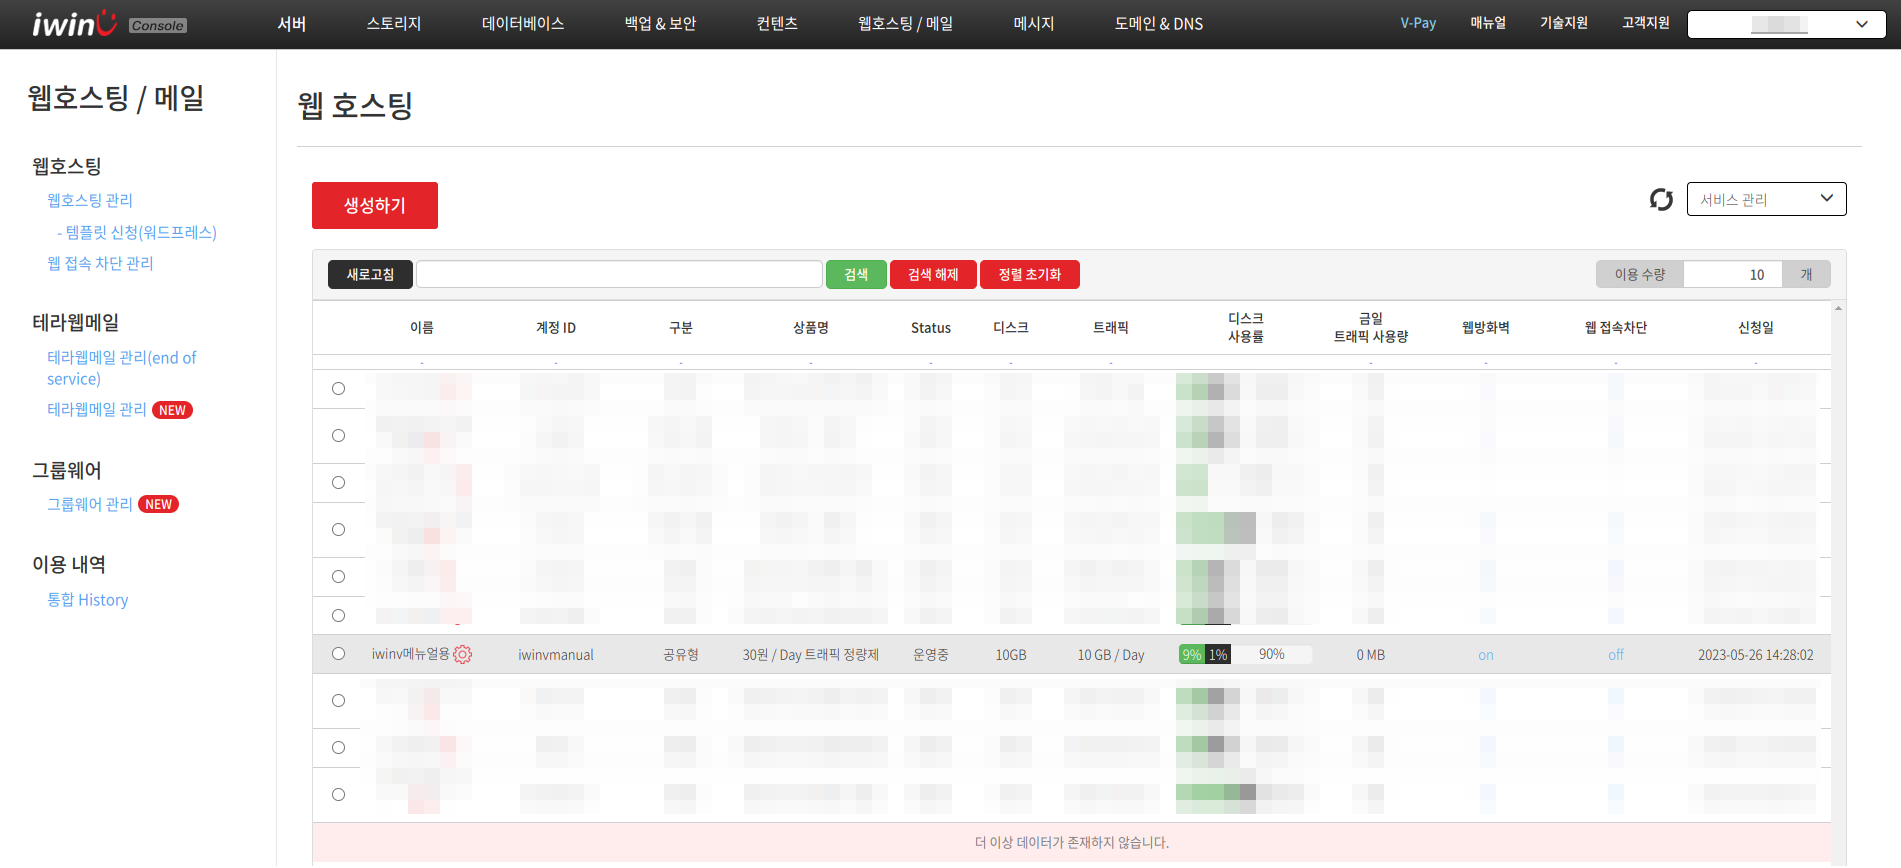
Task: Select the radio button for the iwinv메뉴얼용 row
Action: tap(339, 654)
